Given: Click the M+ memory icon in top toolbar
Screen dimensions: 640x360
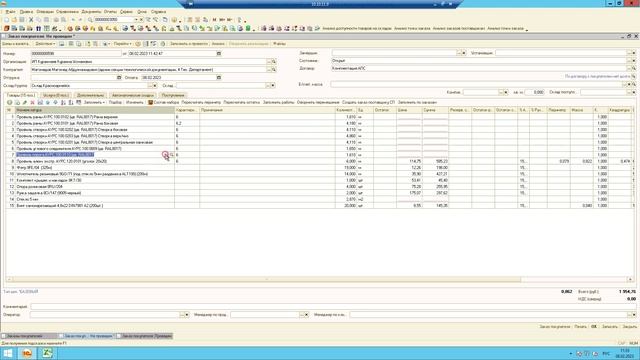Looking at the screenshot, I should click(x=222, y=20).
